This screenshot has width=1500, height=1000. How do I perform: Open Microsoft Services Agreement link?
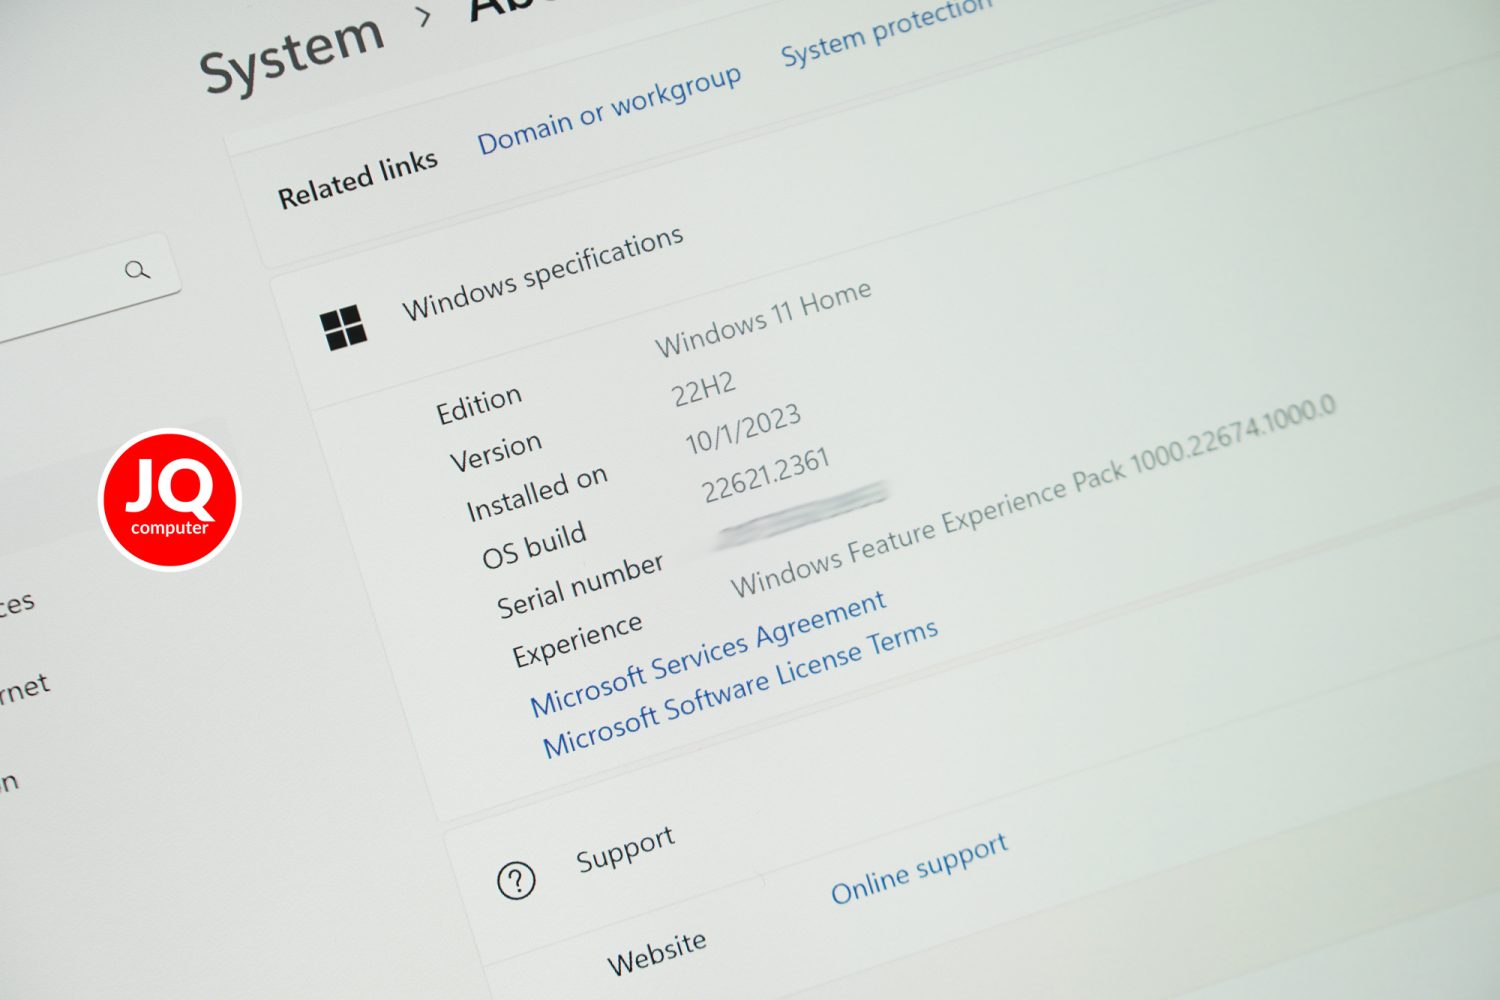click(x=708, y=654)
